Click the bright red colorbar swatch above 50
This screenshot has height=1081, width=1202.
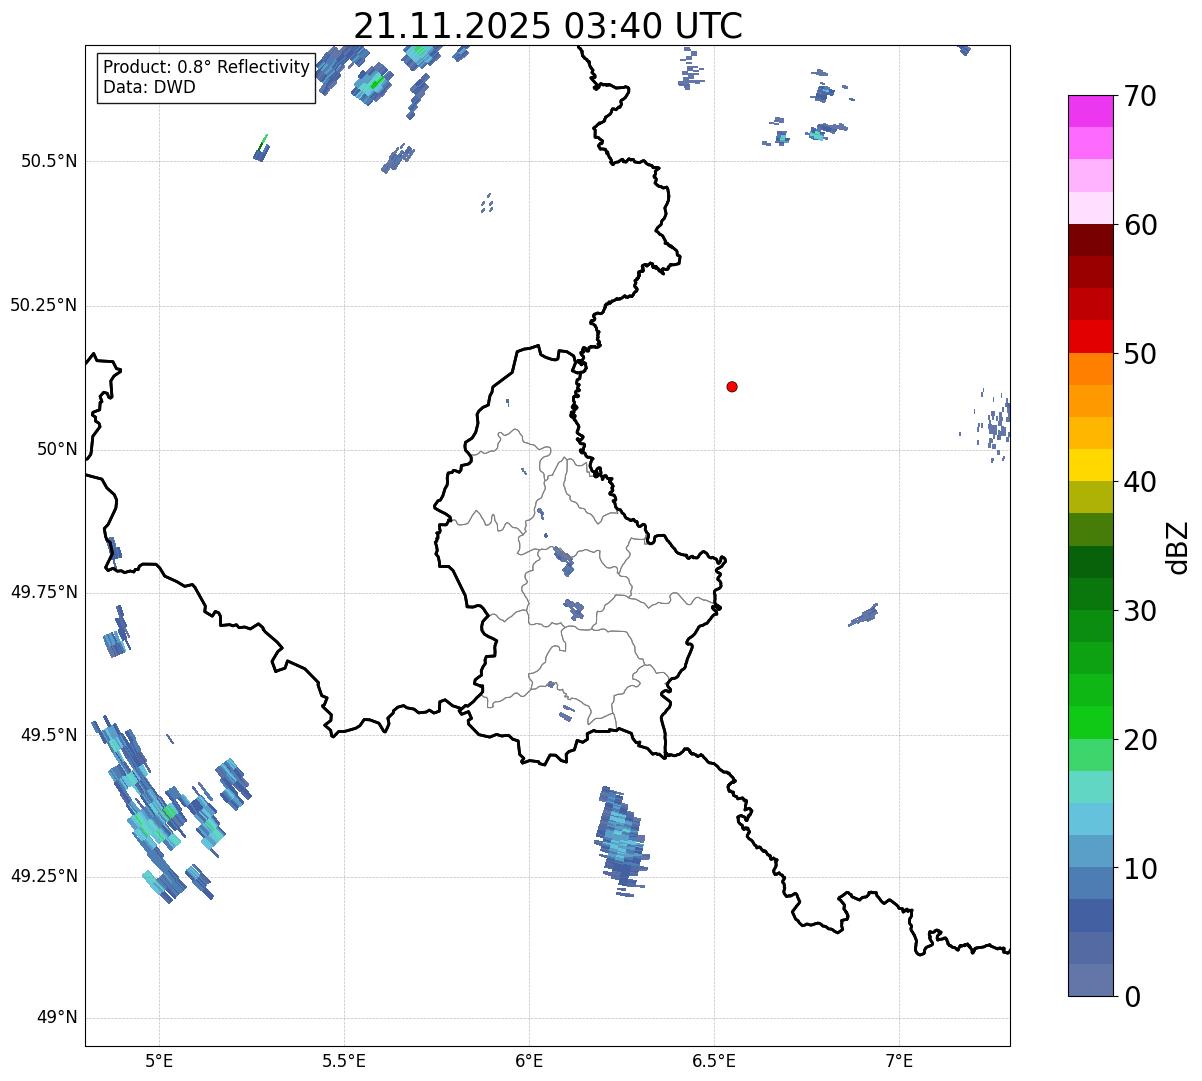click(x=1090, y=336)
